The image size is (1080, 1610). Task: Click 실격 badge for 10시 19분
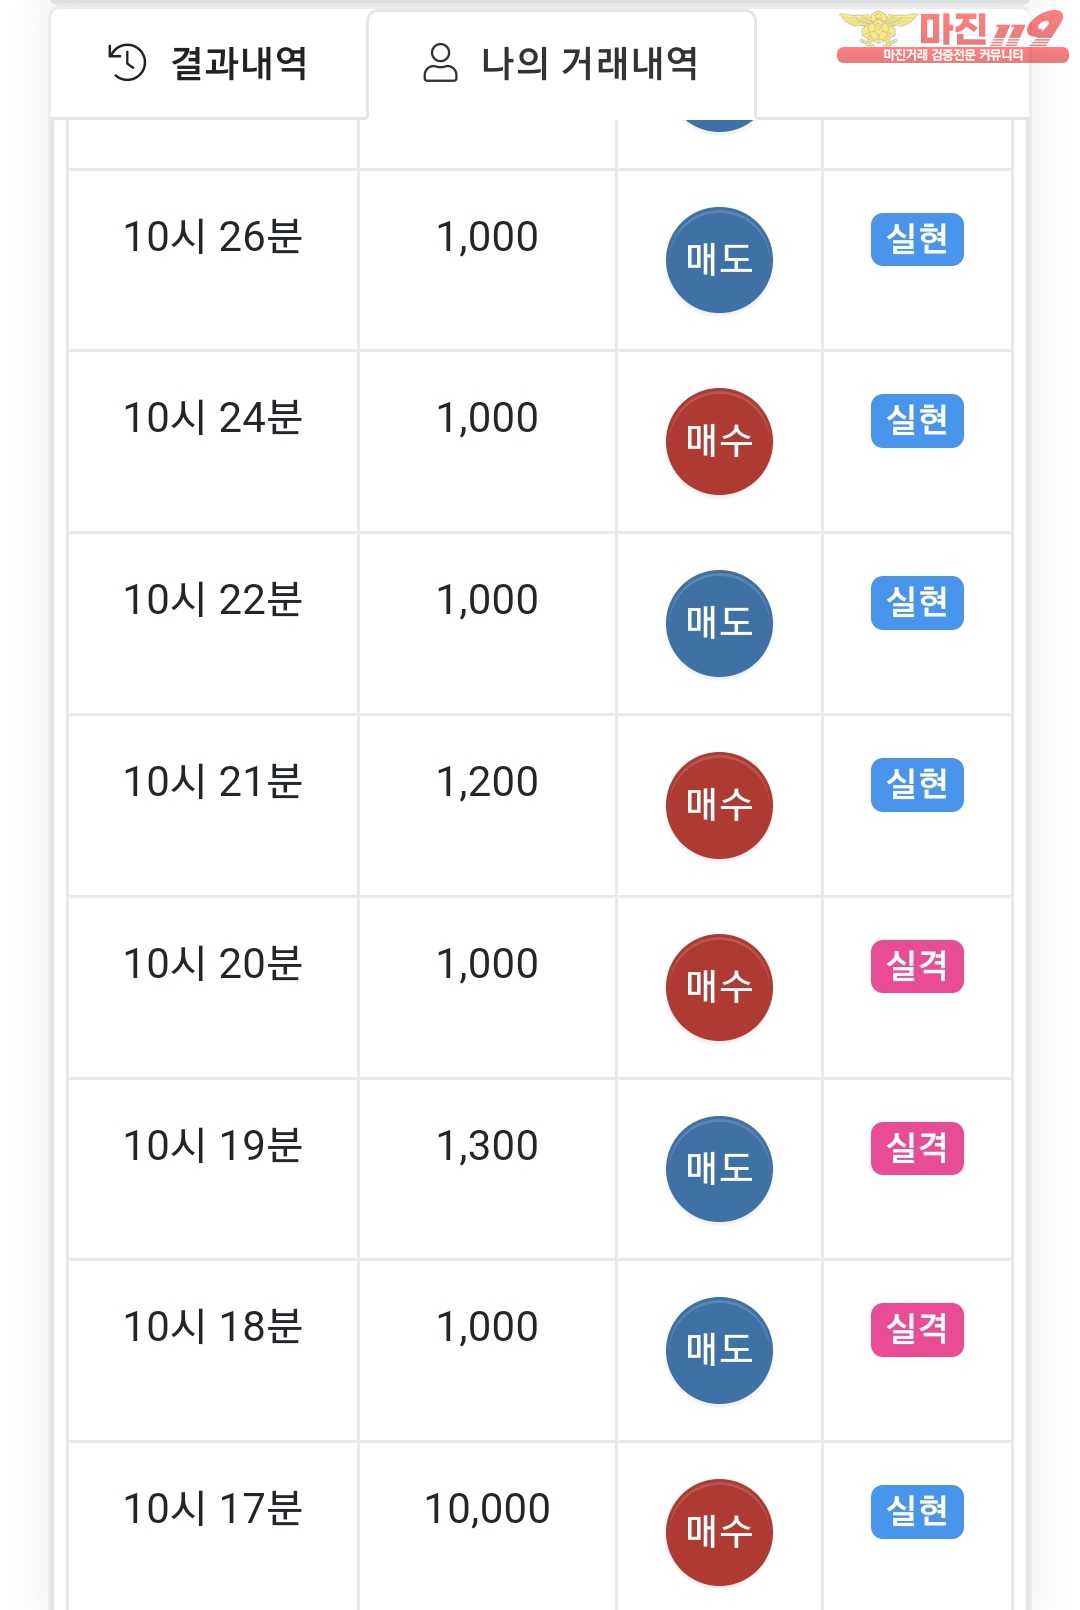click(917, 1148)
